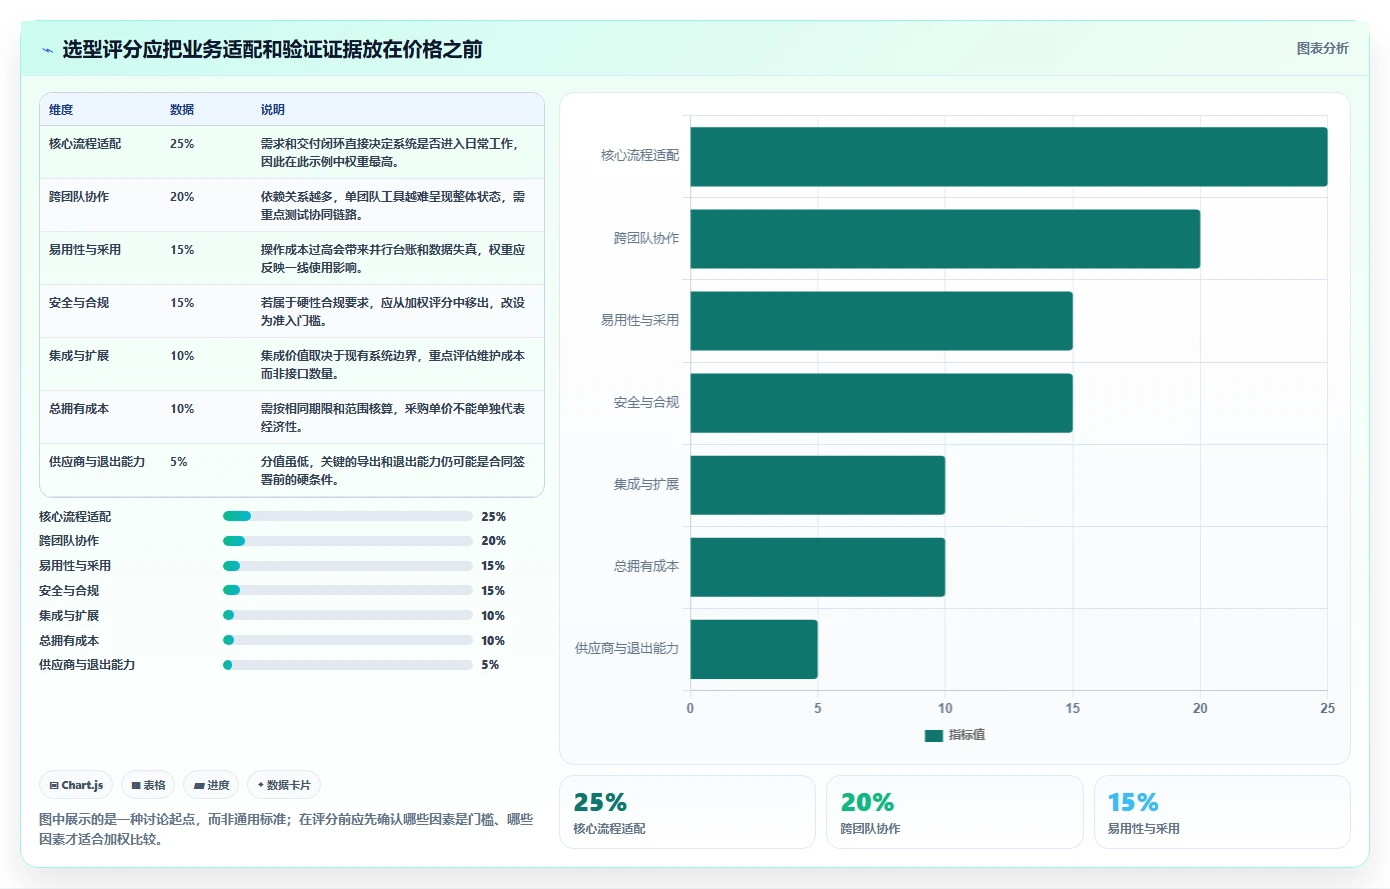Click the 供应商与退出能力 y-axis label in chart
Viewport: 1390px width, 889px height.
[627, 649]
